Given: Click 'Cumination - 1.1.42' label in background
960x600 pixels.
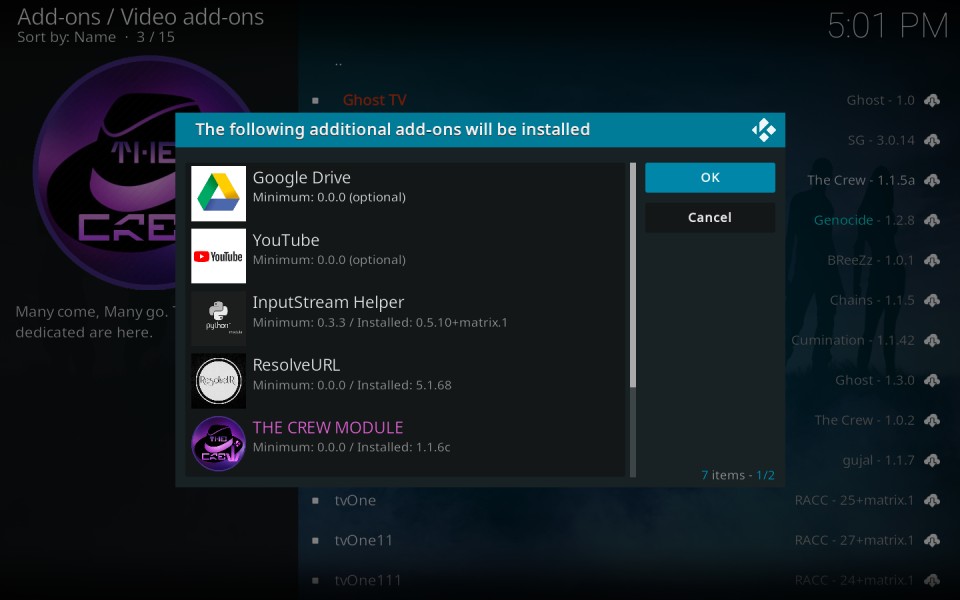Looking at the screenshot, I should click(x=853, y=340).
